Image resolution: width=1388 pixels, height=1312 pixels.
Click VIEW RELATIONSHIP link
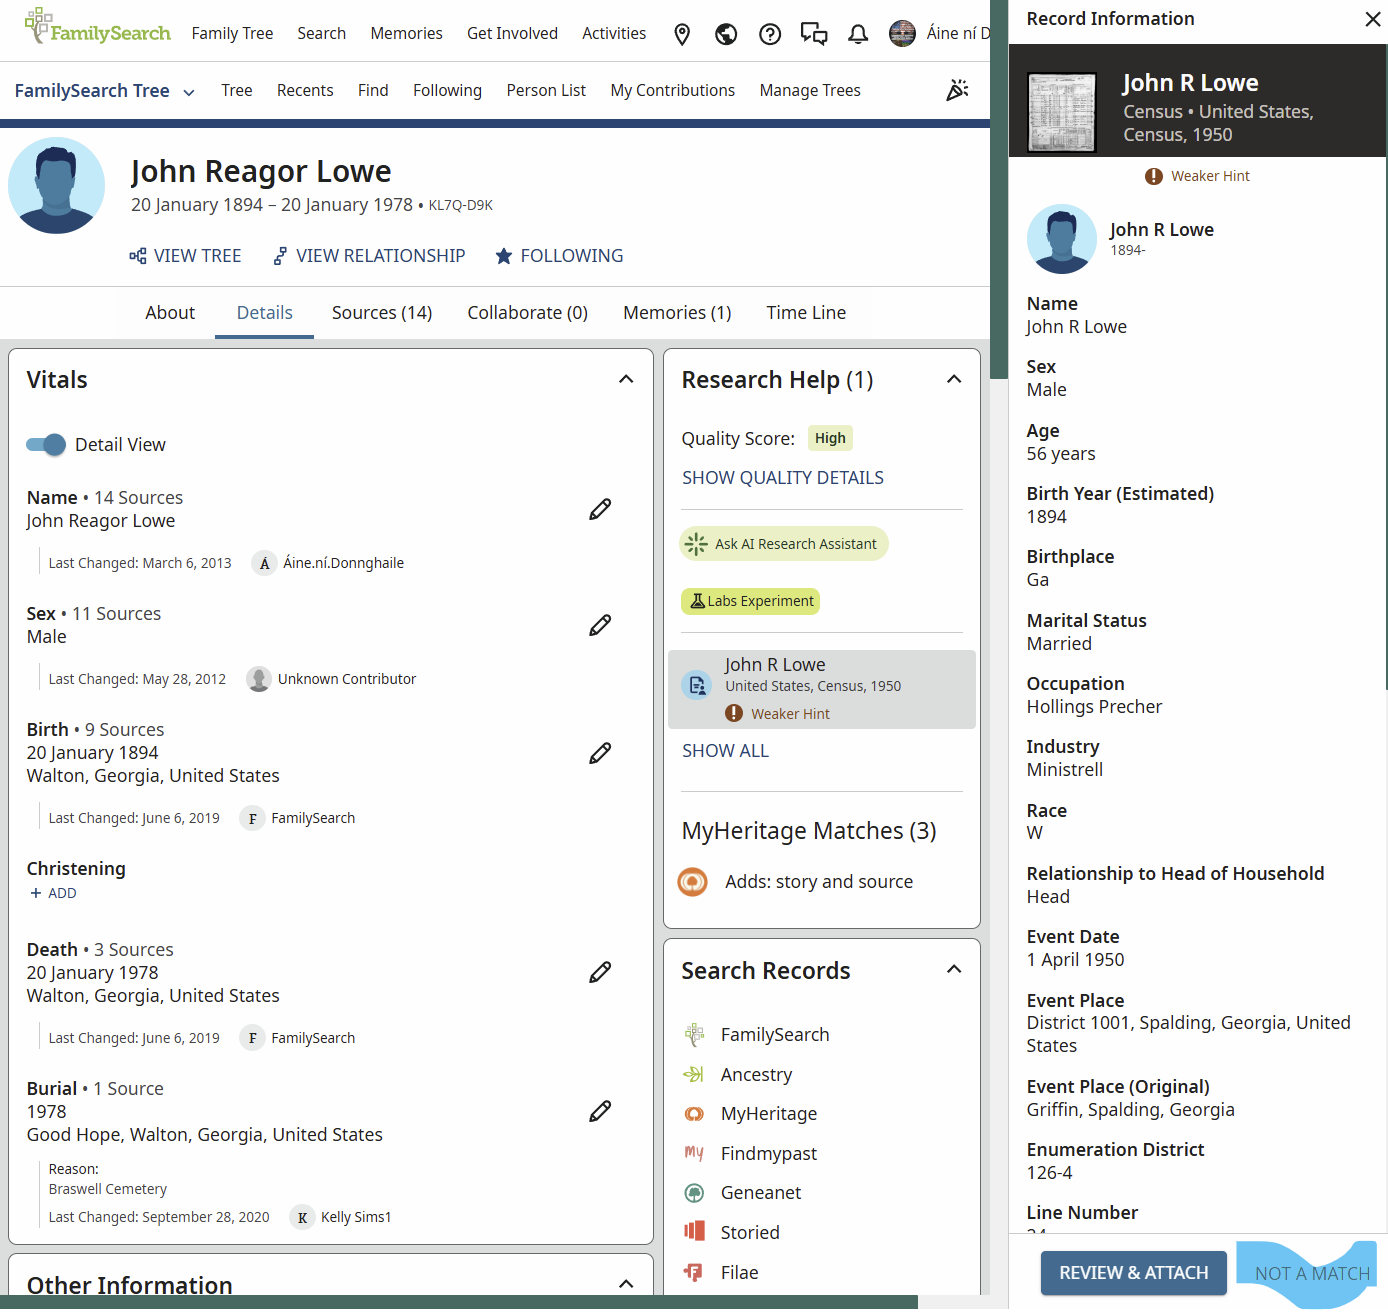(x=369, y=256)
